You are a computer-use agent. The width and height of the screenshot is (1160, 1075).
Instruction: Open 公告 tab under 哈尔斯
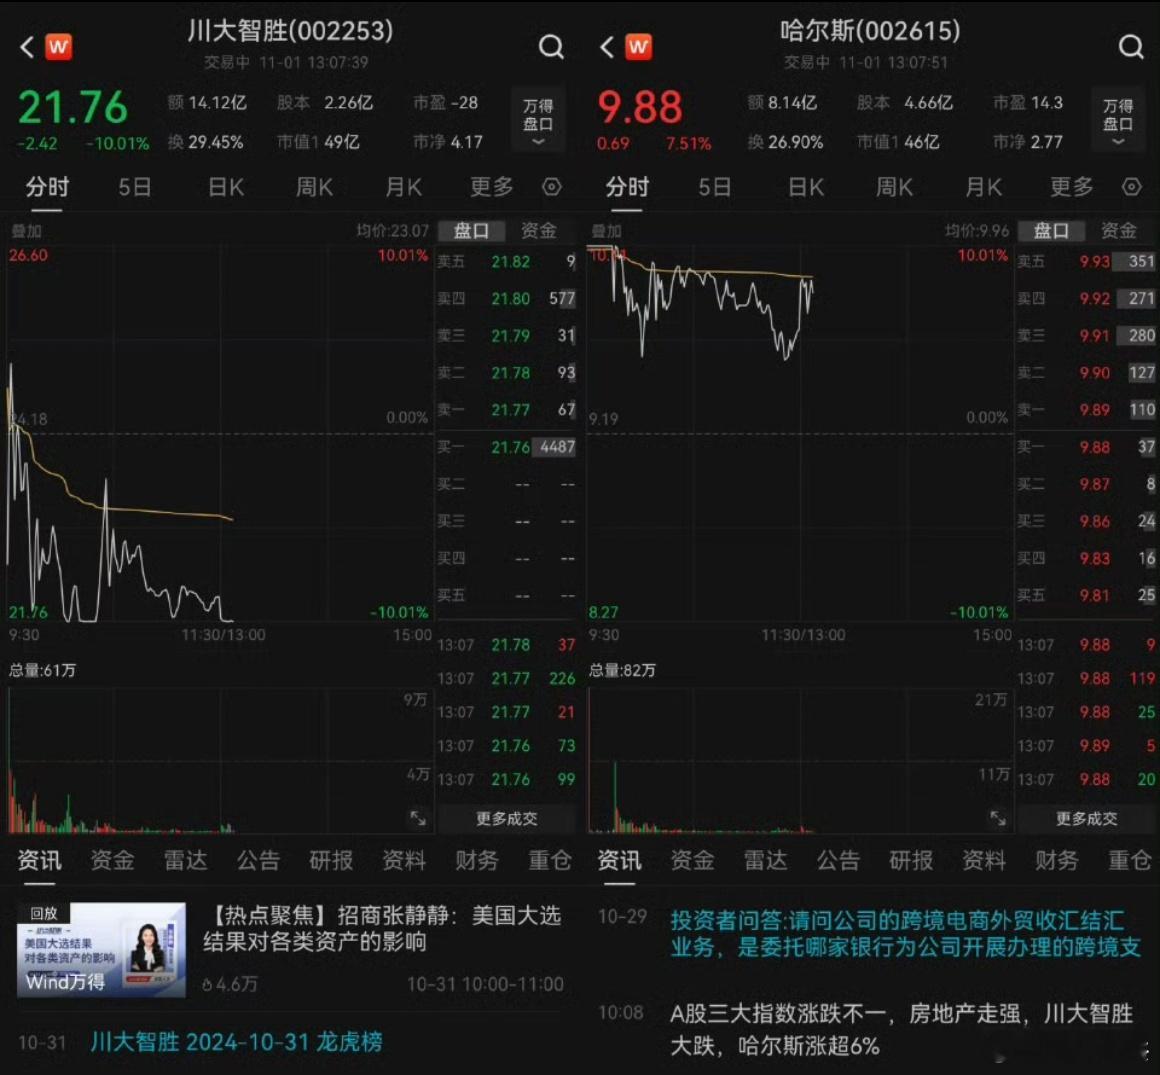(838, 860)
